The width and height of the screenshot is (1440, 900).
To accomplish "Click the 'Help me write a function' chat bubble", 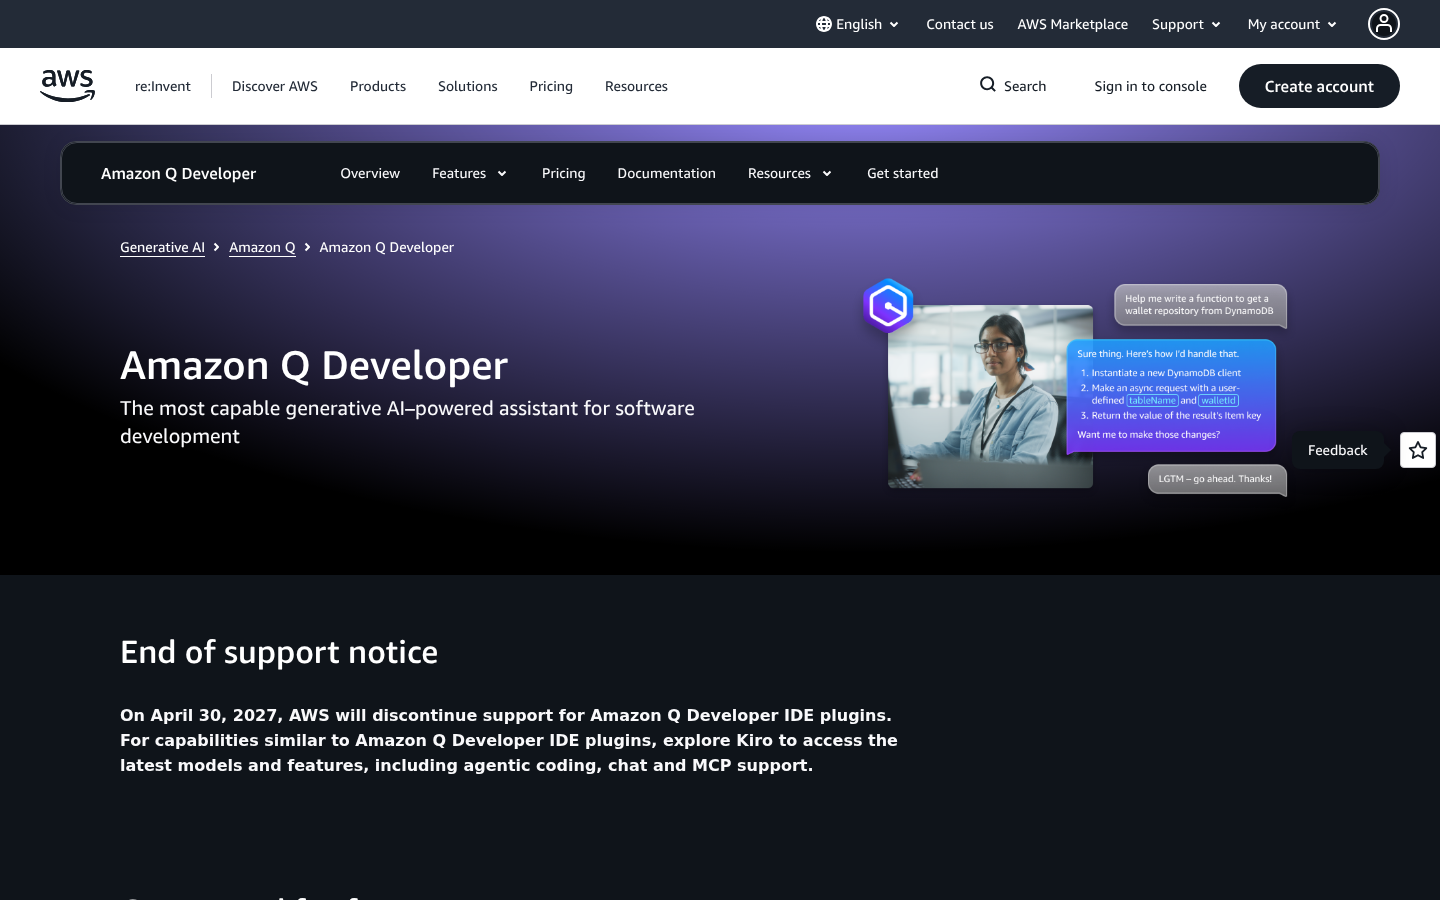I will click(1200, 305).
